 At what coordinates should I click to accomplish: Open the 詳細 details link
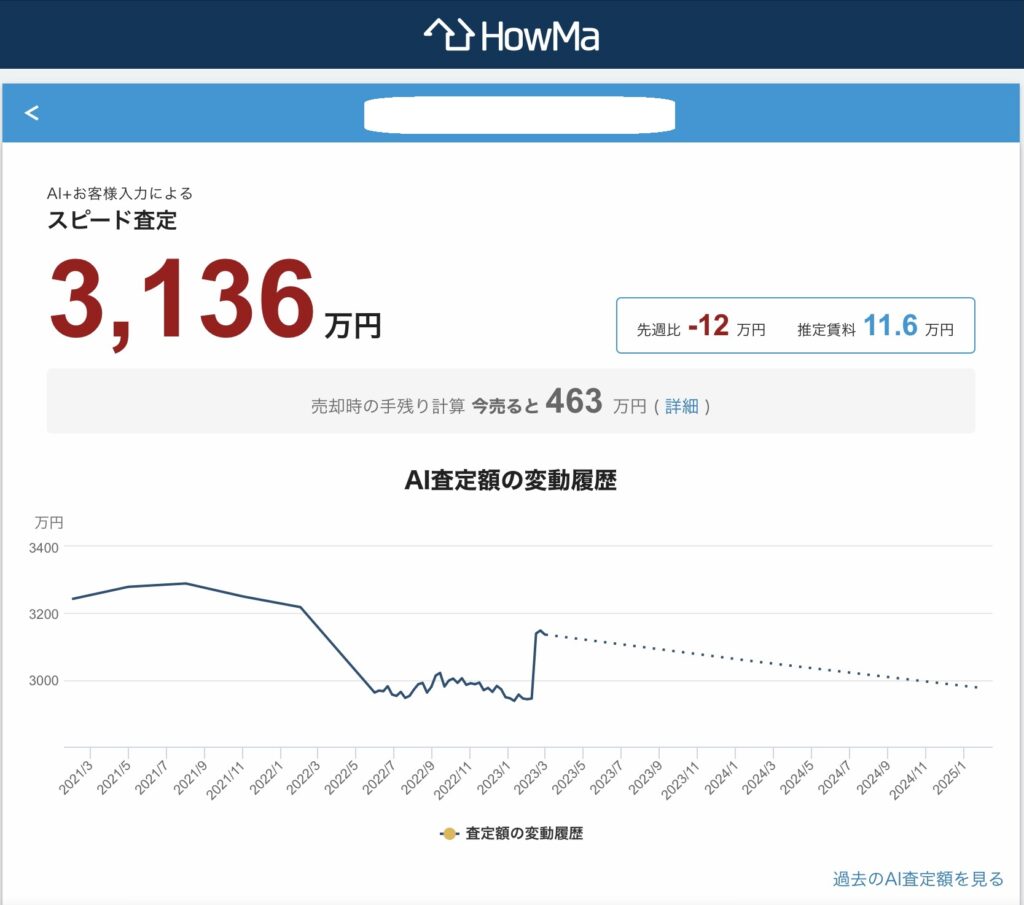click(681, 406)
